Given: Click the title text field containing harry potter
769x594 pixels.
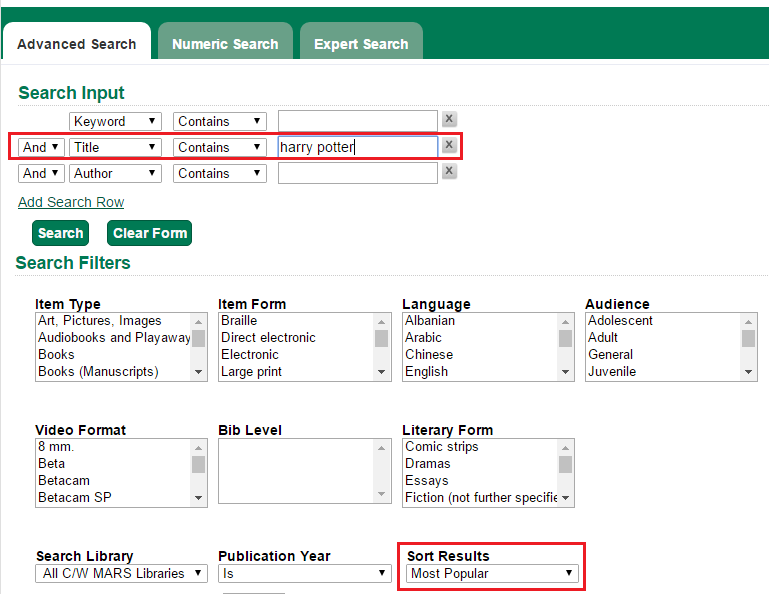Looking at the screenshot, I should coord(357,147).
